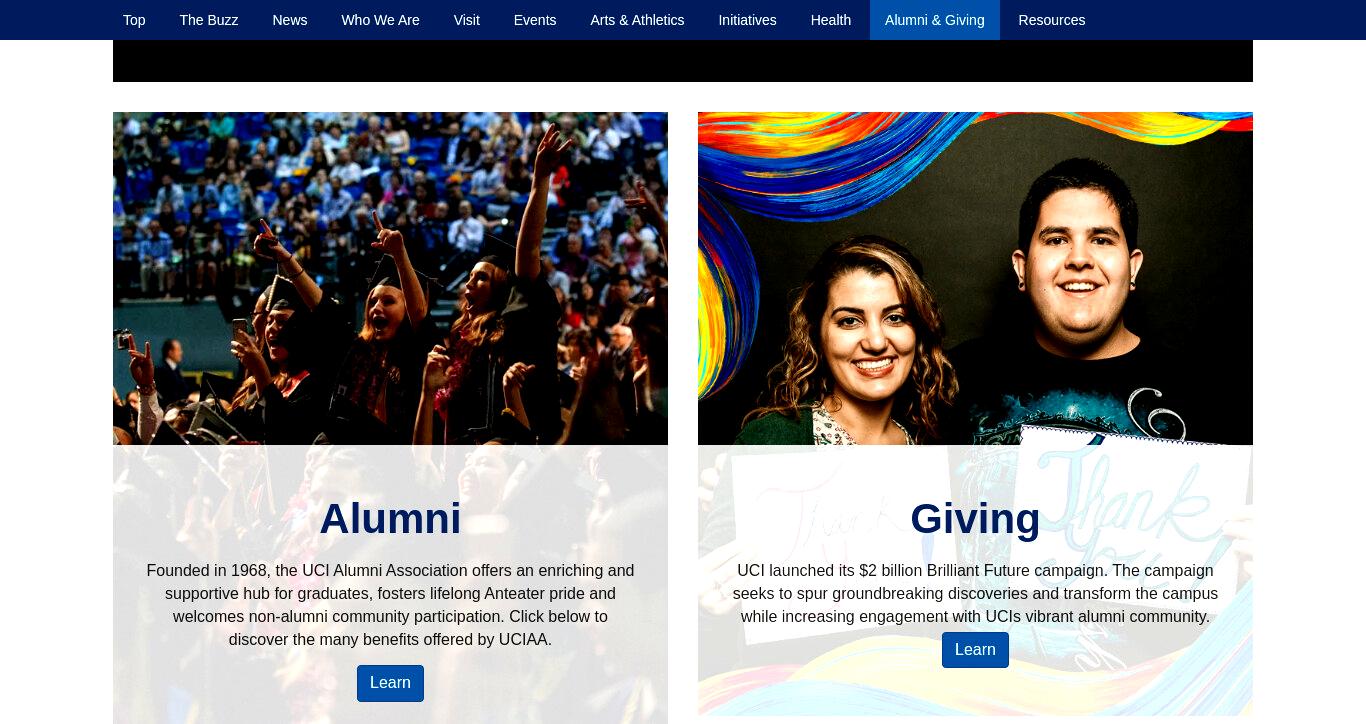Open Events nav item
Screen dimensions: 1366x724
pos(535,20)
